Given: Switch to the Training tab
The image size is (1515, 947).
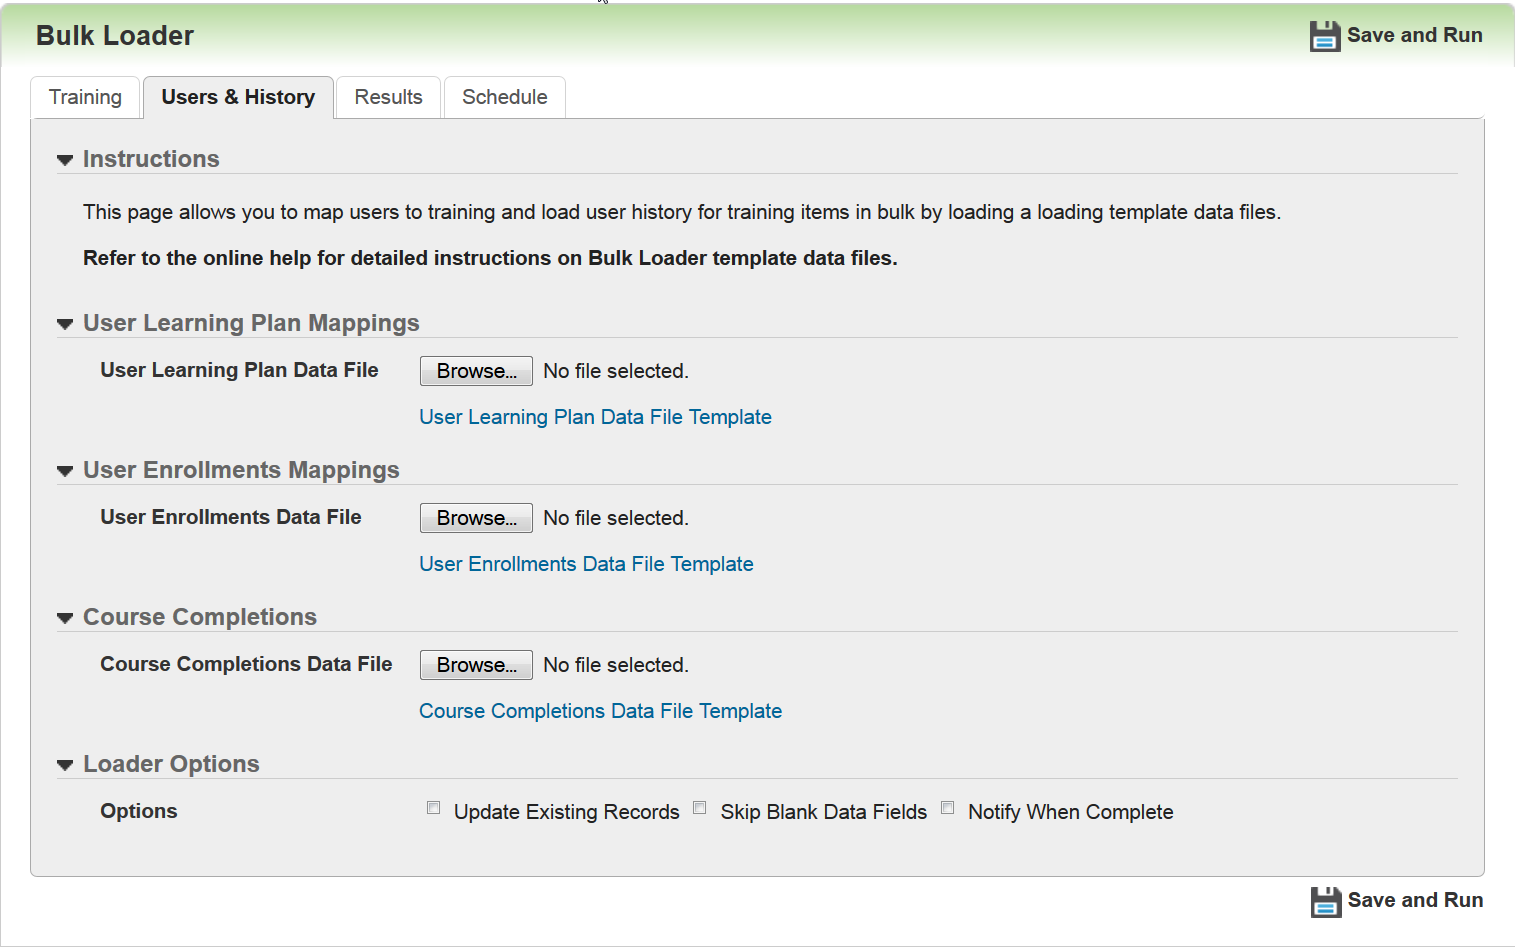Looking at the screenshot, I should tap(85, 97).
